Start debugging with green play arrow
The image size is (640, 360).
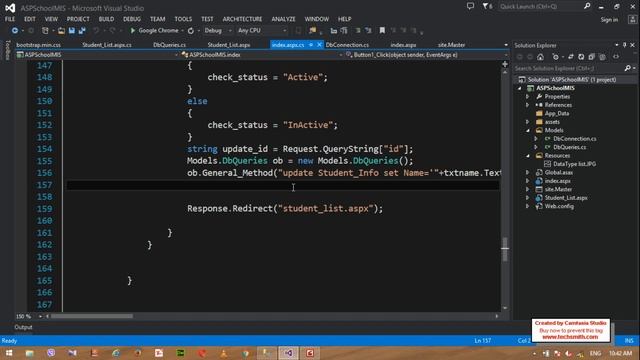(x=132, y=31)
